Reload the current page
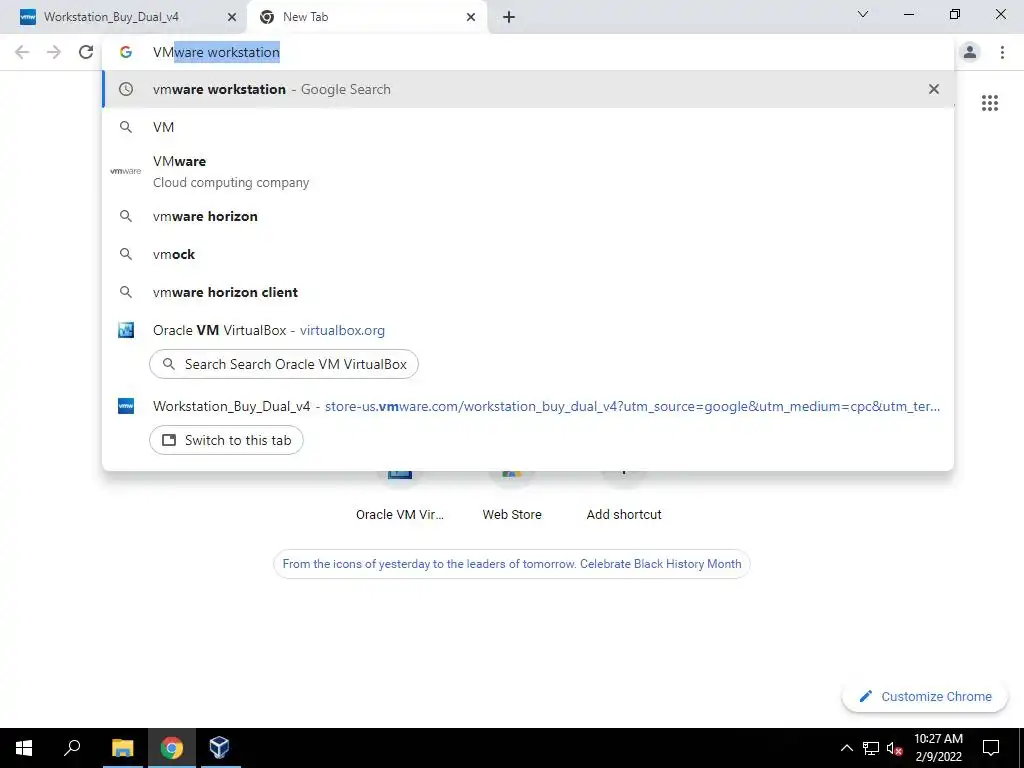 [x=86, y=52]
